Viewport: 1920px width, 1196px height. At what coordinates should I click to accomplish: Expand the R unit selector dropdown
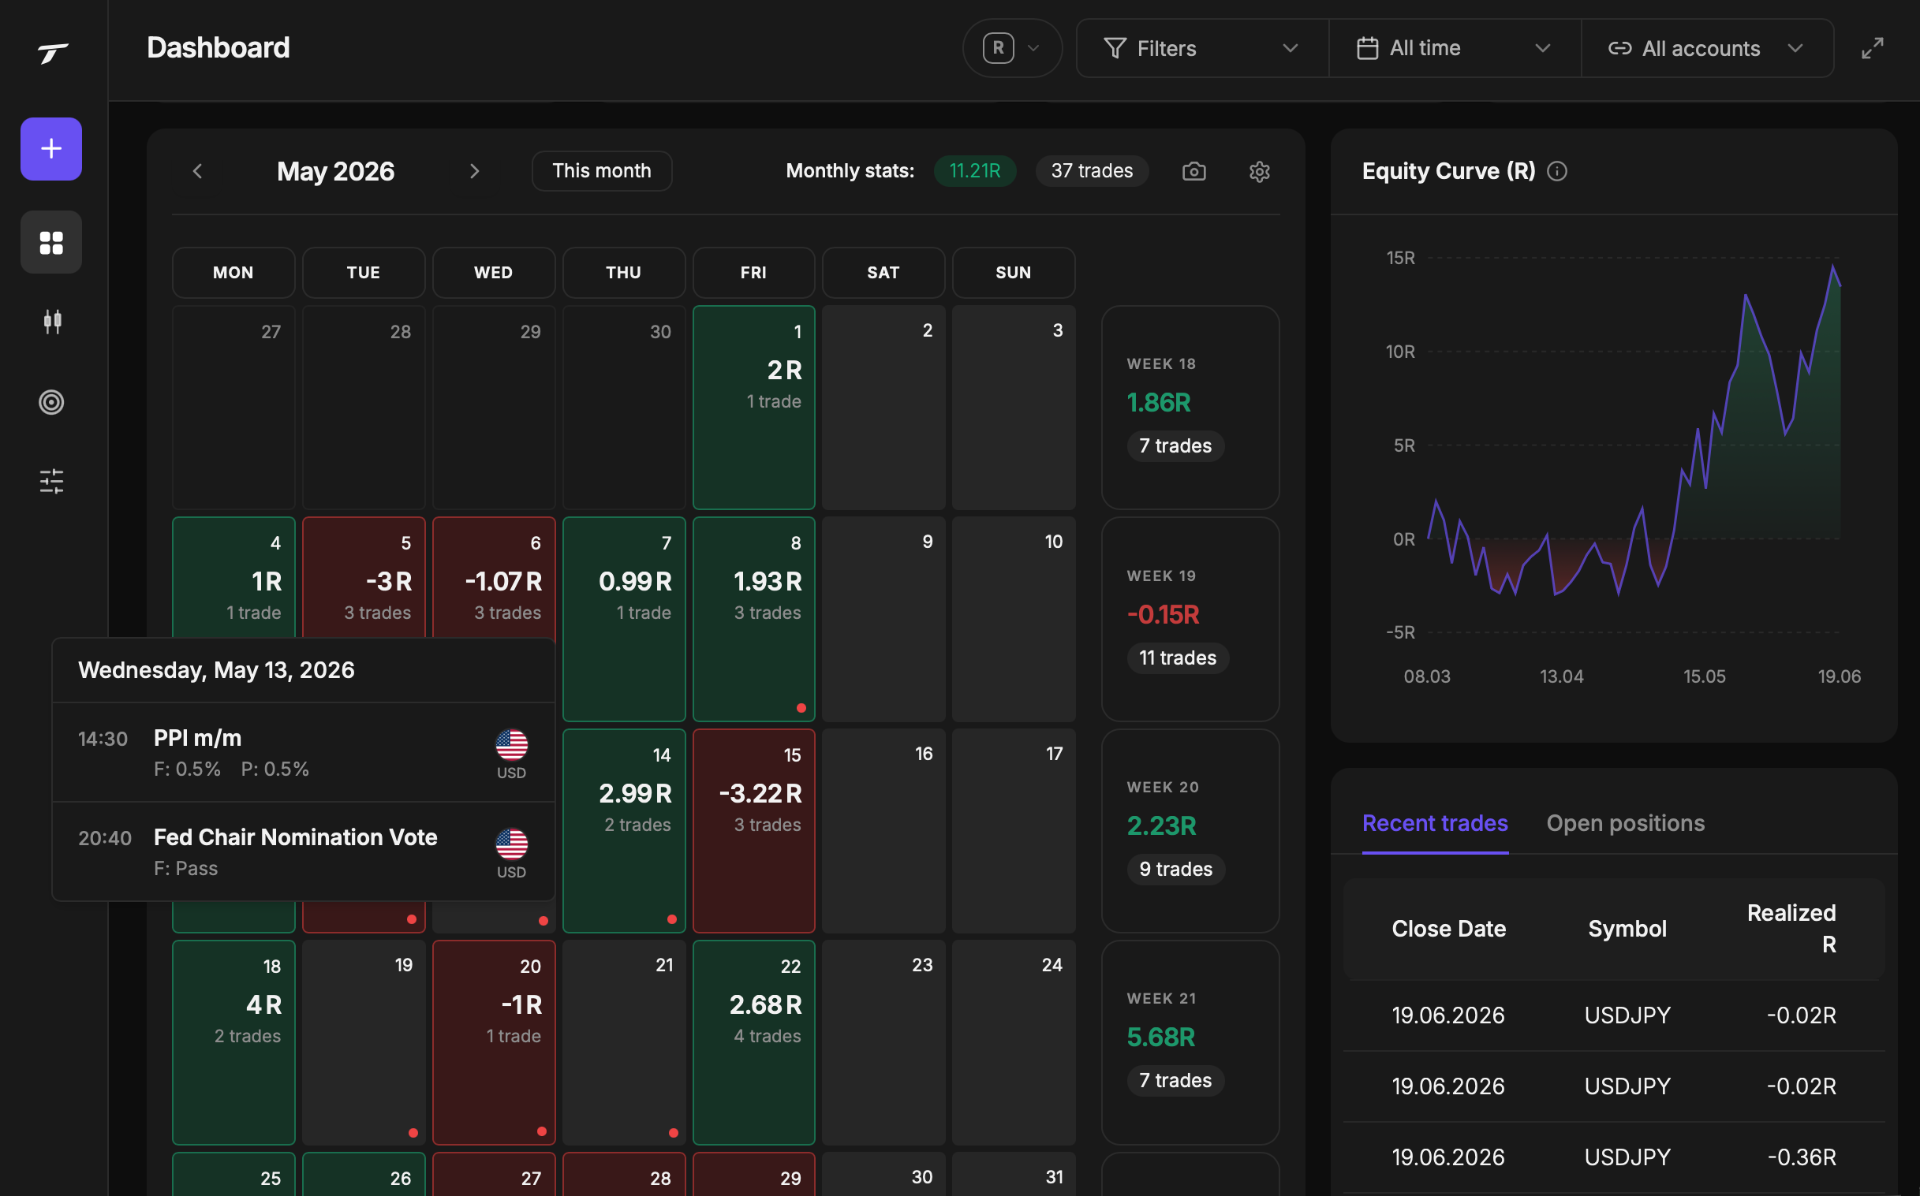tap(1012, 48)
